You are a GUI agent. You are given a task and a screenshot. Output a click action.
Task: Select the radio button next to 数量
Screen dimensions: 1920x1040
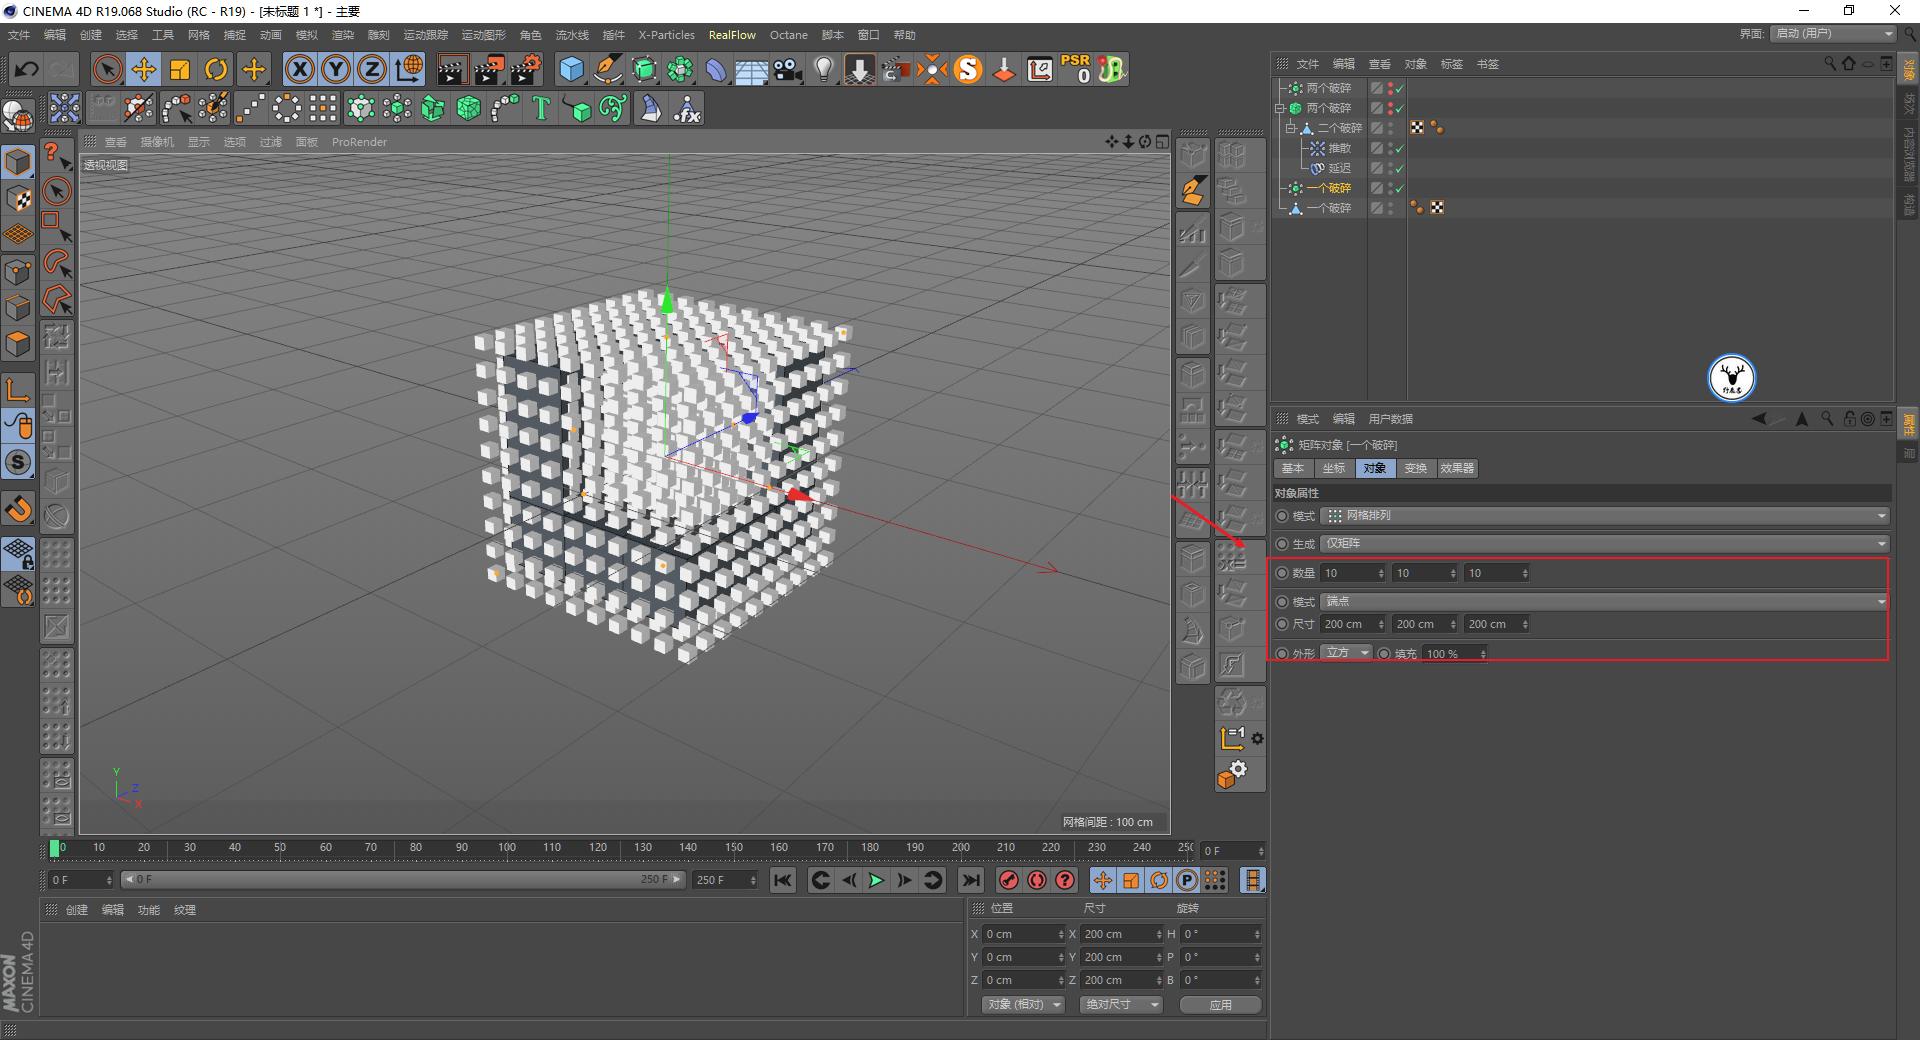click(1283, 572)
